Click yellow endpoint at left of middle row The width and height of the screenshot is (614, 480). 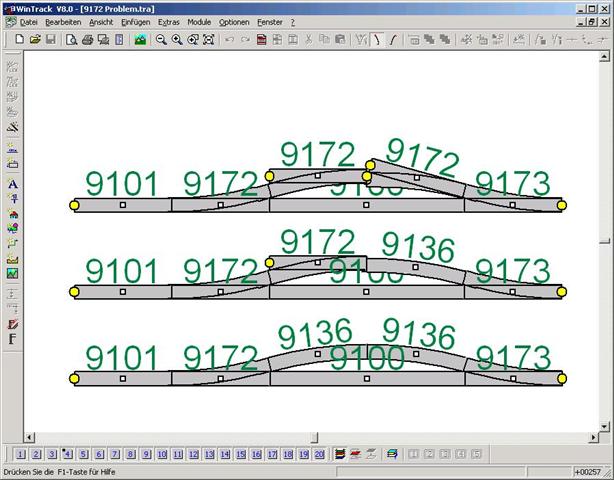[x=74, y=292]
